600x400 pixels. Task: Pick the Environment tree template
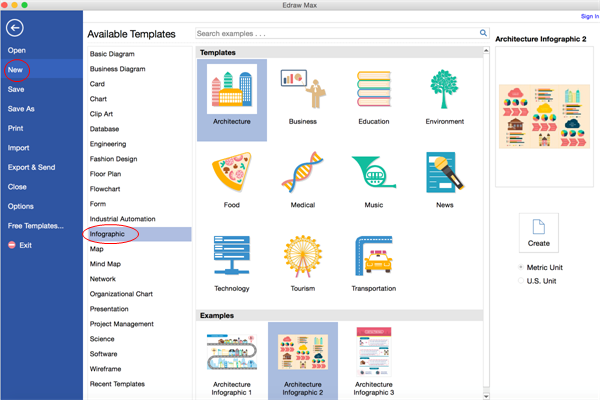[x=444, y=89]
